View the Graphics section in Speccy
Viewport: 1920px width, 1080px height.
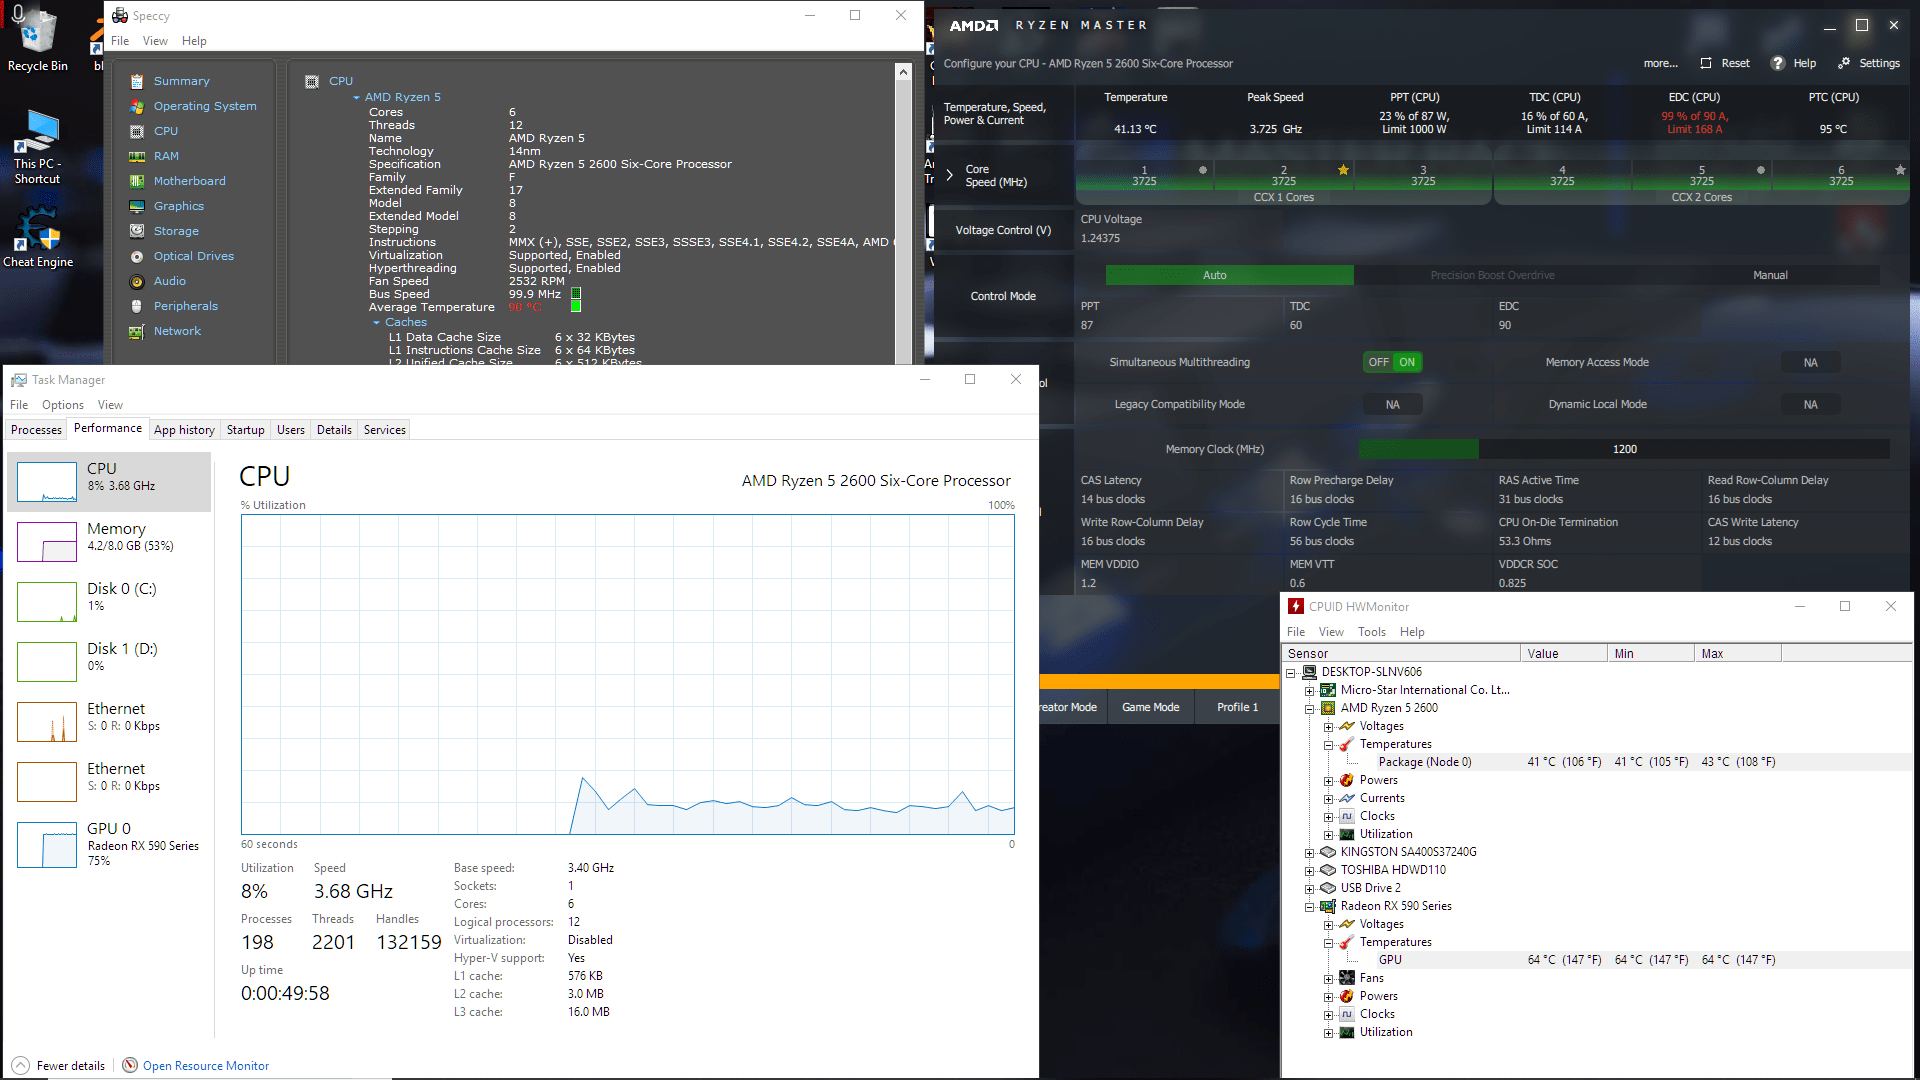(x=180, y=206)
